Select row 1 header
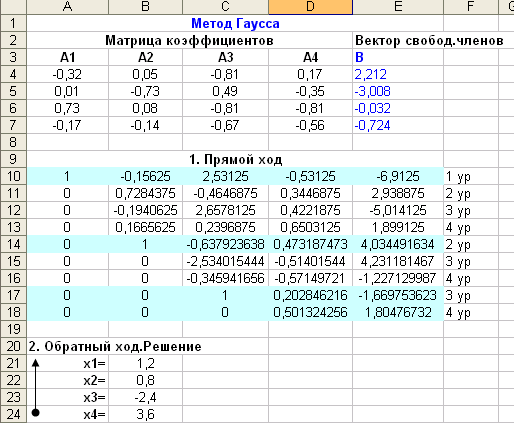Image resolution: width=514 pixels, height=423 pixels. [x=13, y=23]
